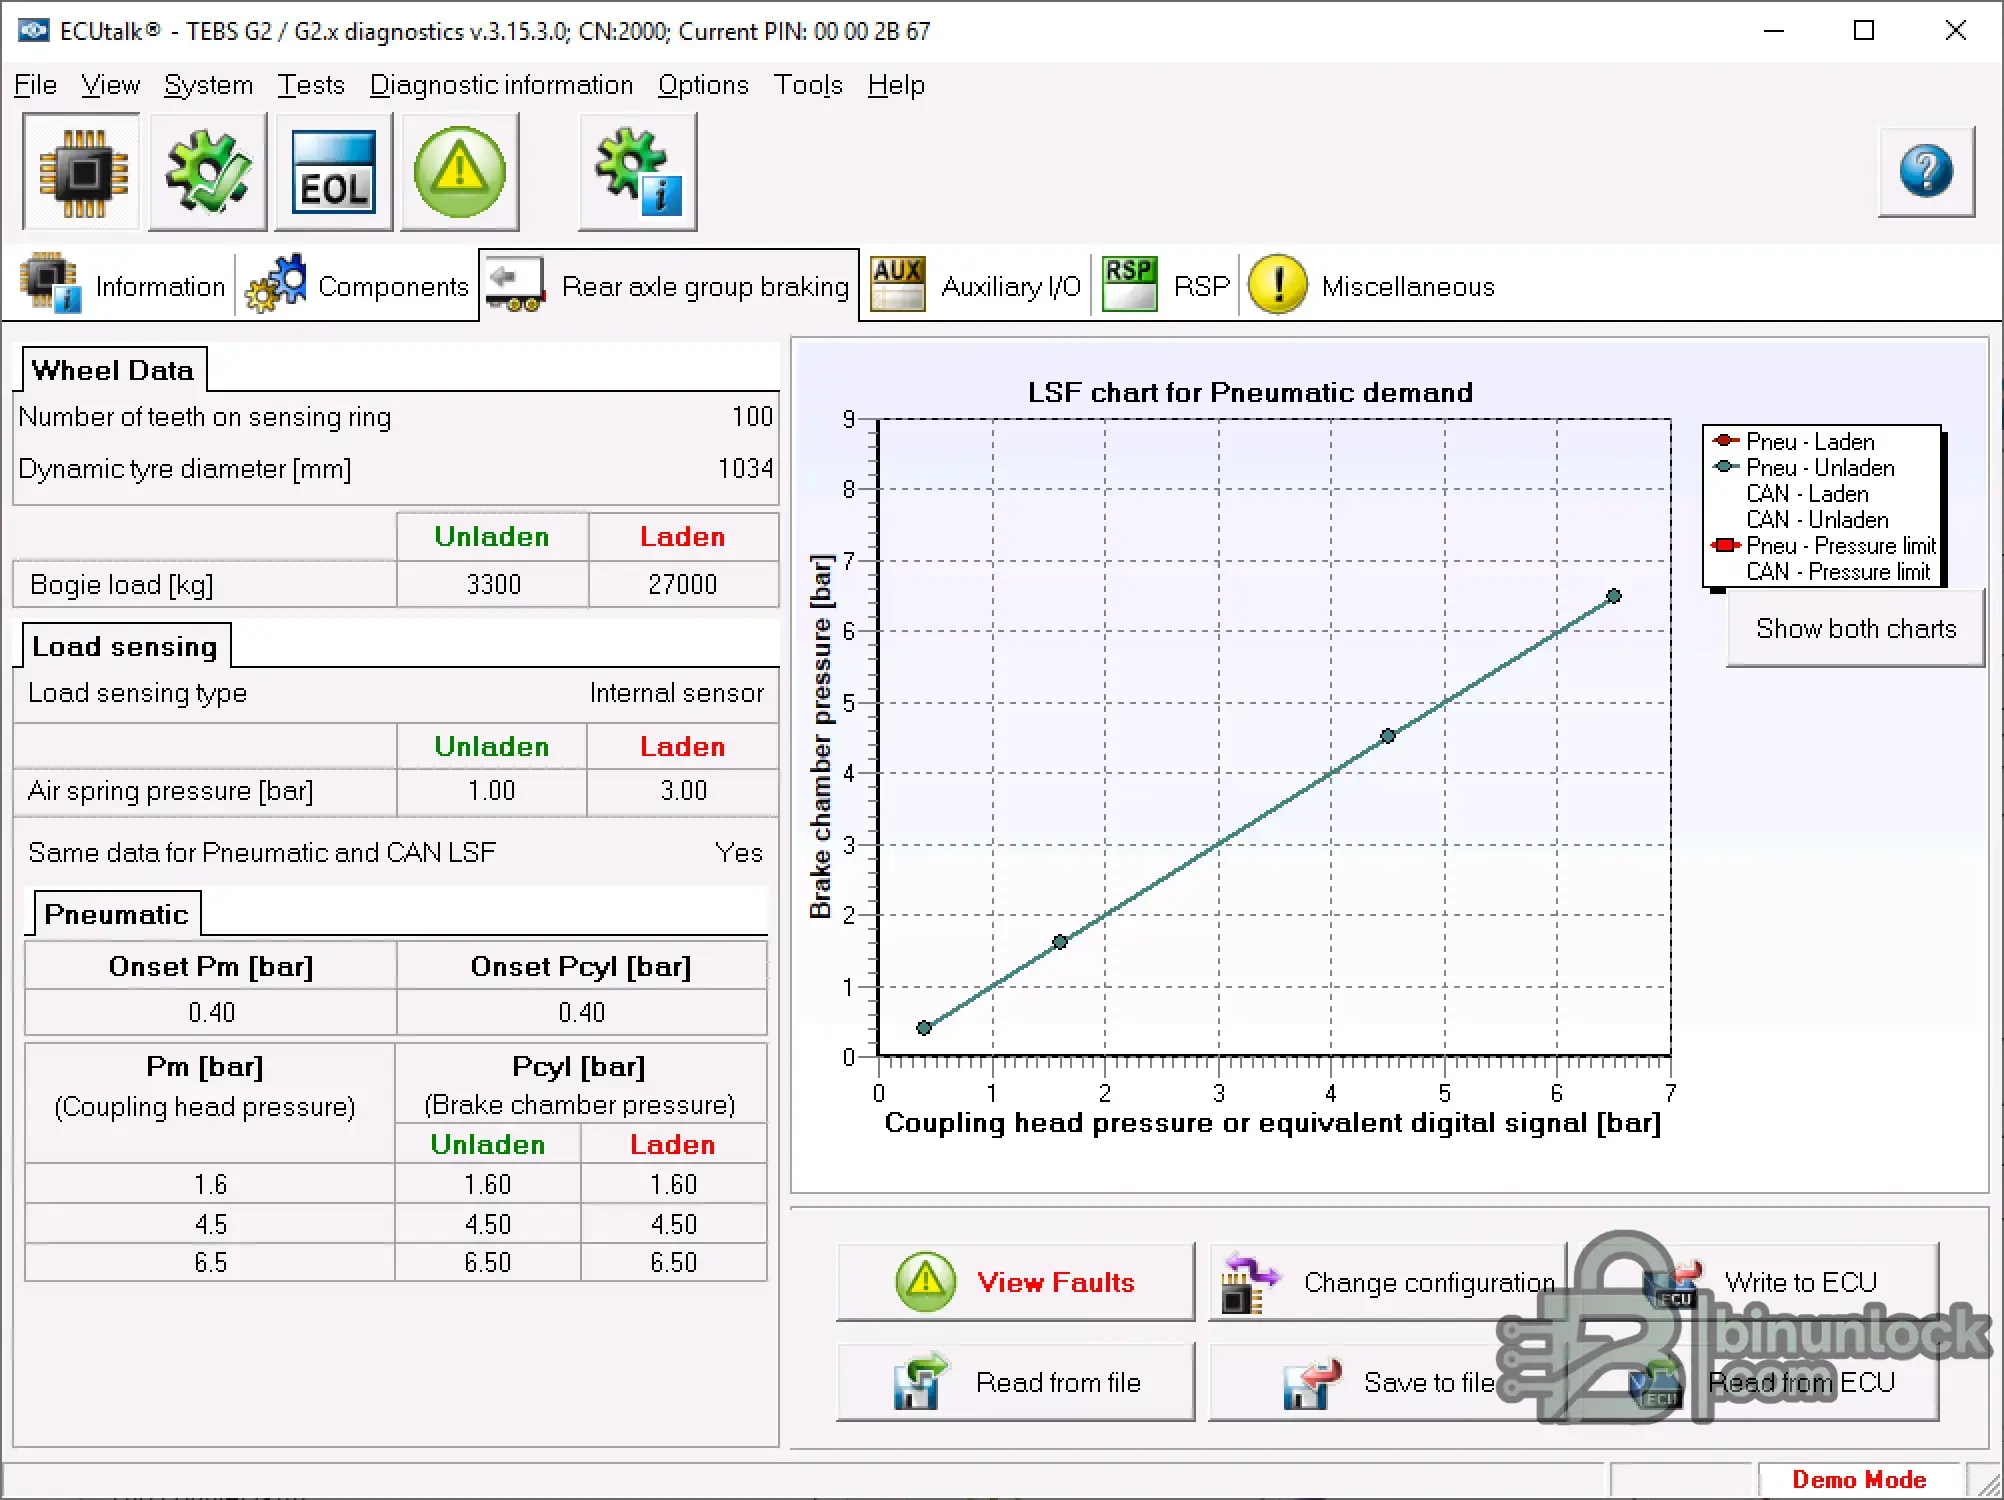Viewport: 2004px width, 1500px height.
Task: Open the gear info system tool
Action: tap(638, 172)
